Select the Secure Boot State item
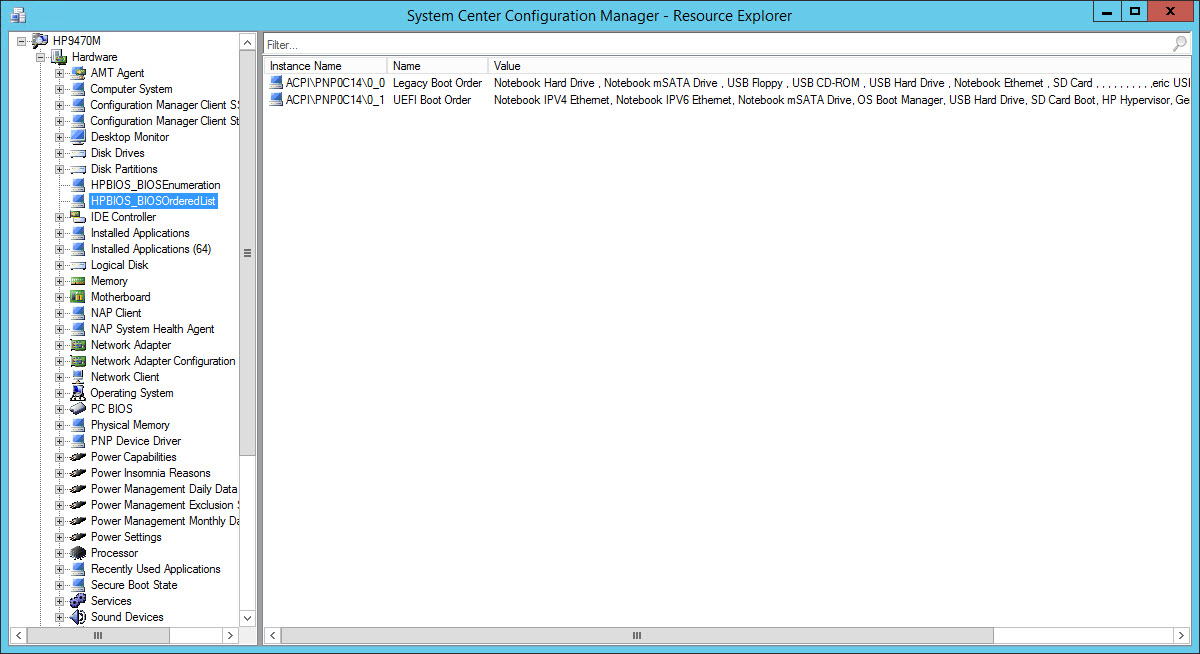Screen dimensions: 1200x654 pyautogui.click(x=134, y=585)
